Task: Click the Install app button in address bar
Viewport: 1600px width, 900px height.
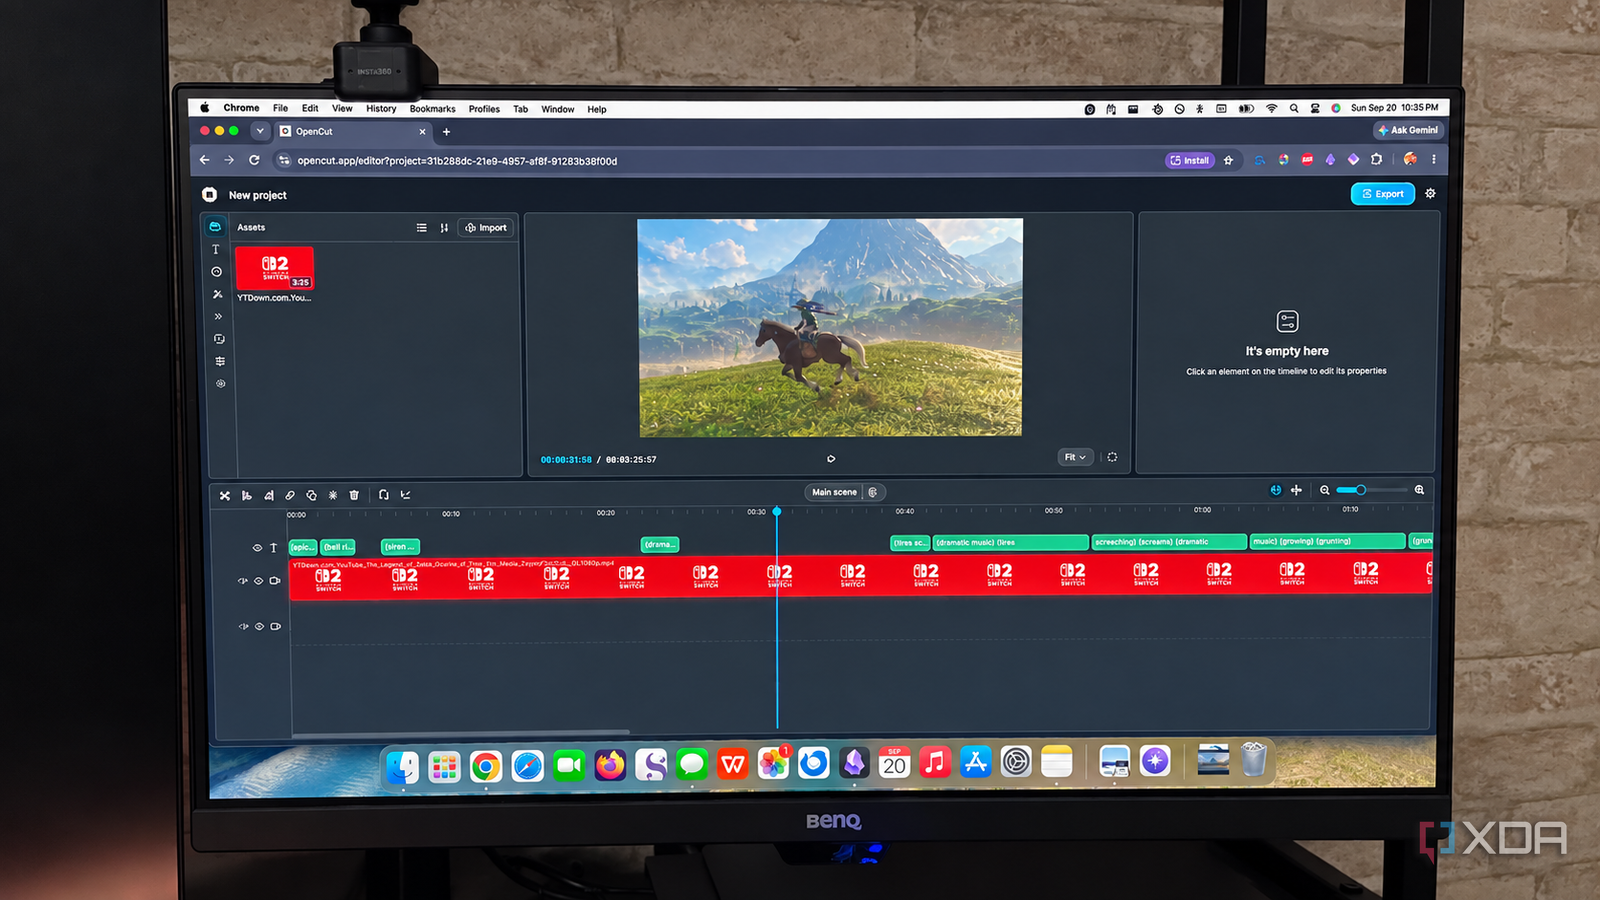Action: [x=1190, y=160]
